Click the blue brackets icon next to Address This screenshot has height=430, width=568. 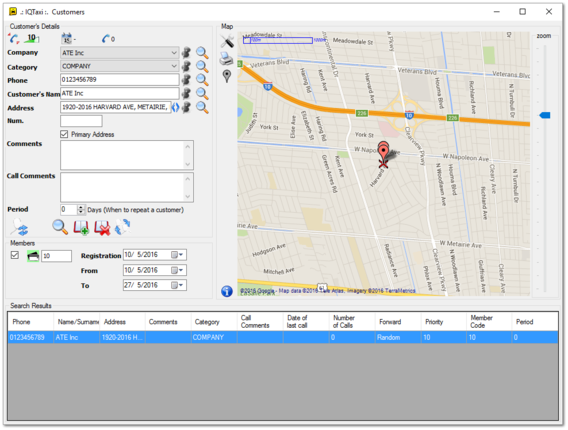(176, 107)
